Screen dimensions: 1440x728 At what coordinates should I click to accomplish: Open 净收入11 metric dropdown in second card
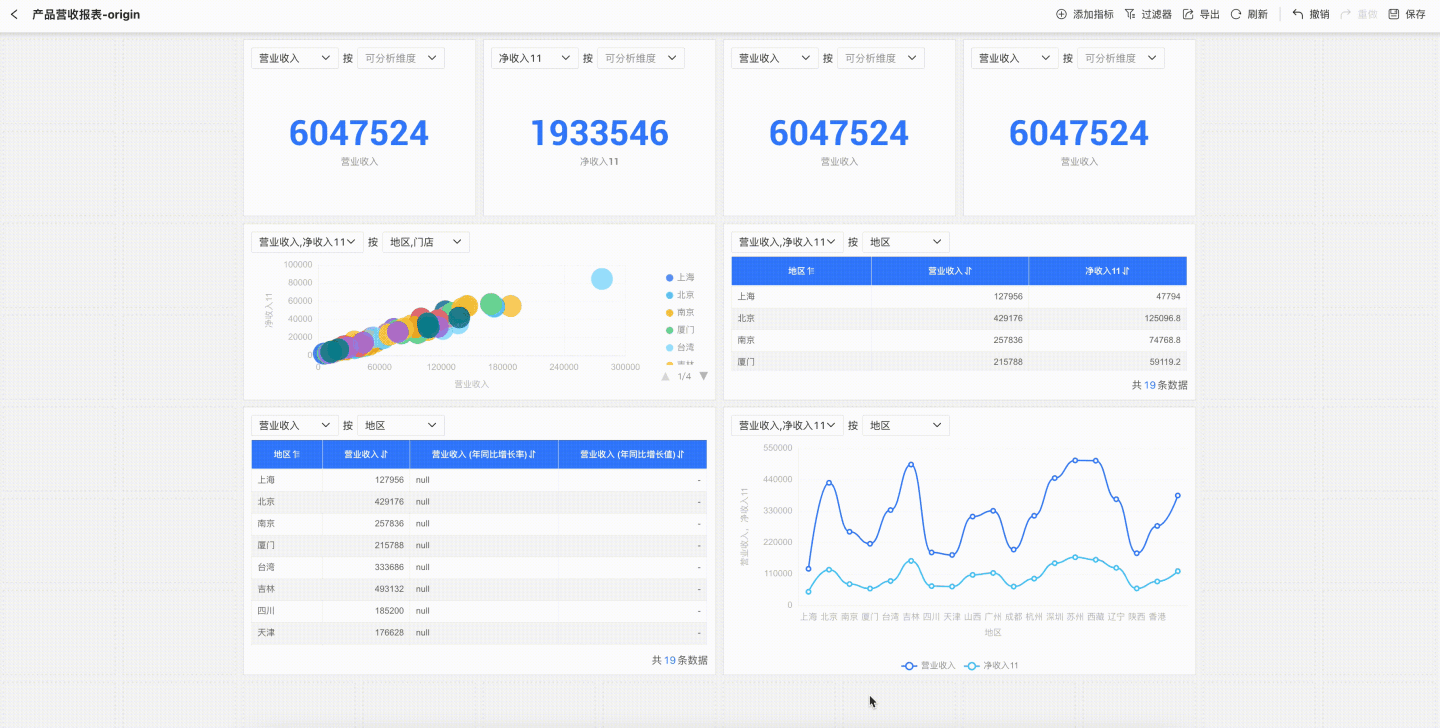[534, 58]
